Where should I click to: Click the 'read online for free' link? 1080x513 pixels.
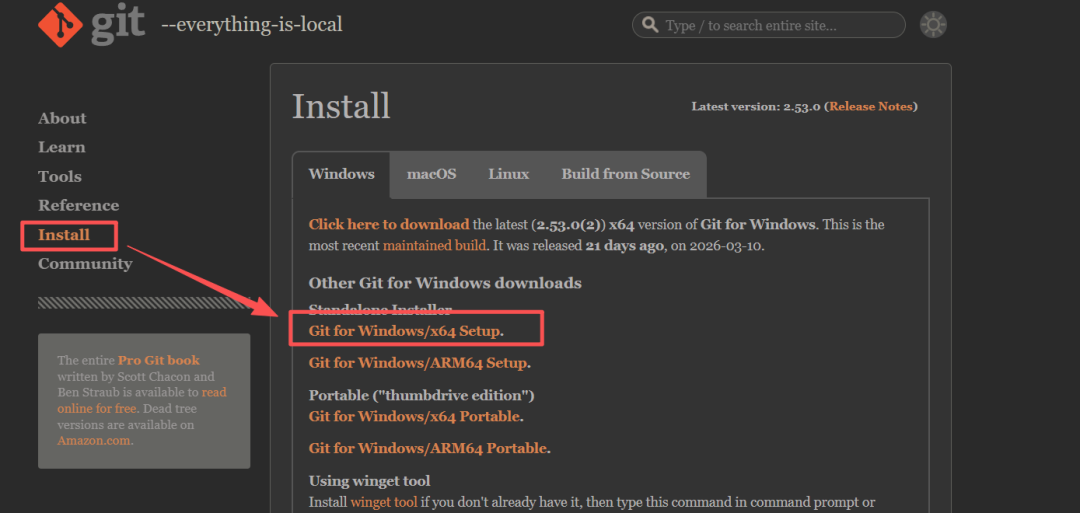click(142, 401)
